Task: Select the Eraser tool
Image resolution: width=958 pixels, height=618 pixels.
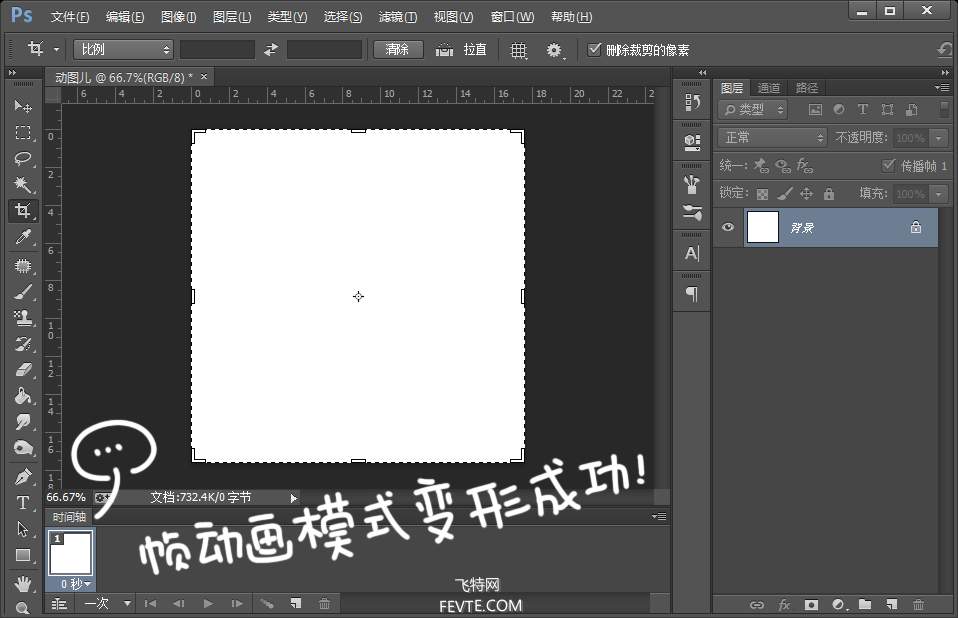Action: [x=23, y=370]
